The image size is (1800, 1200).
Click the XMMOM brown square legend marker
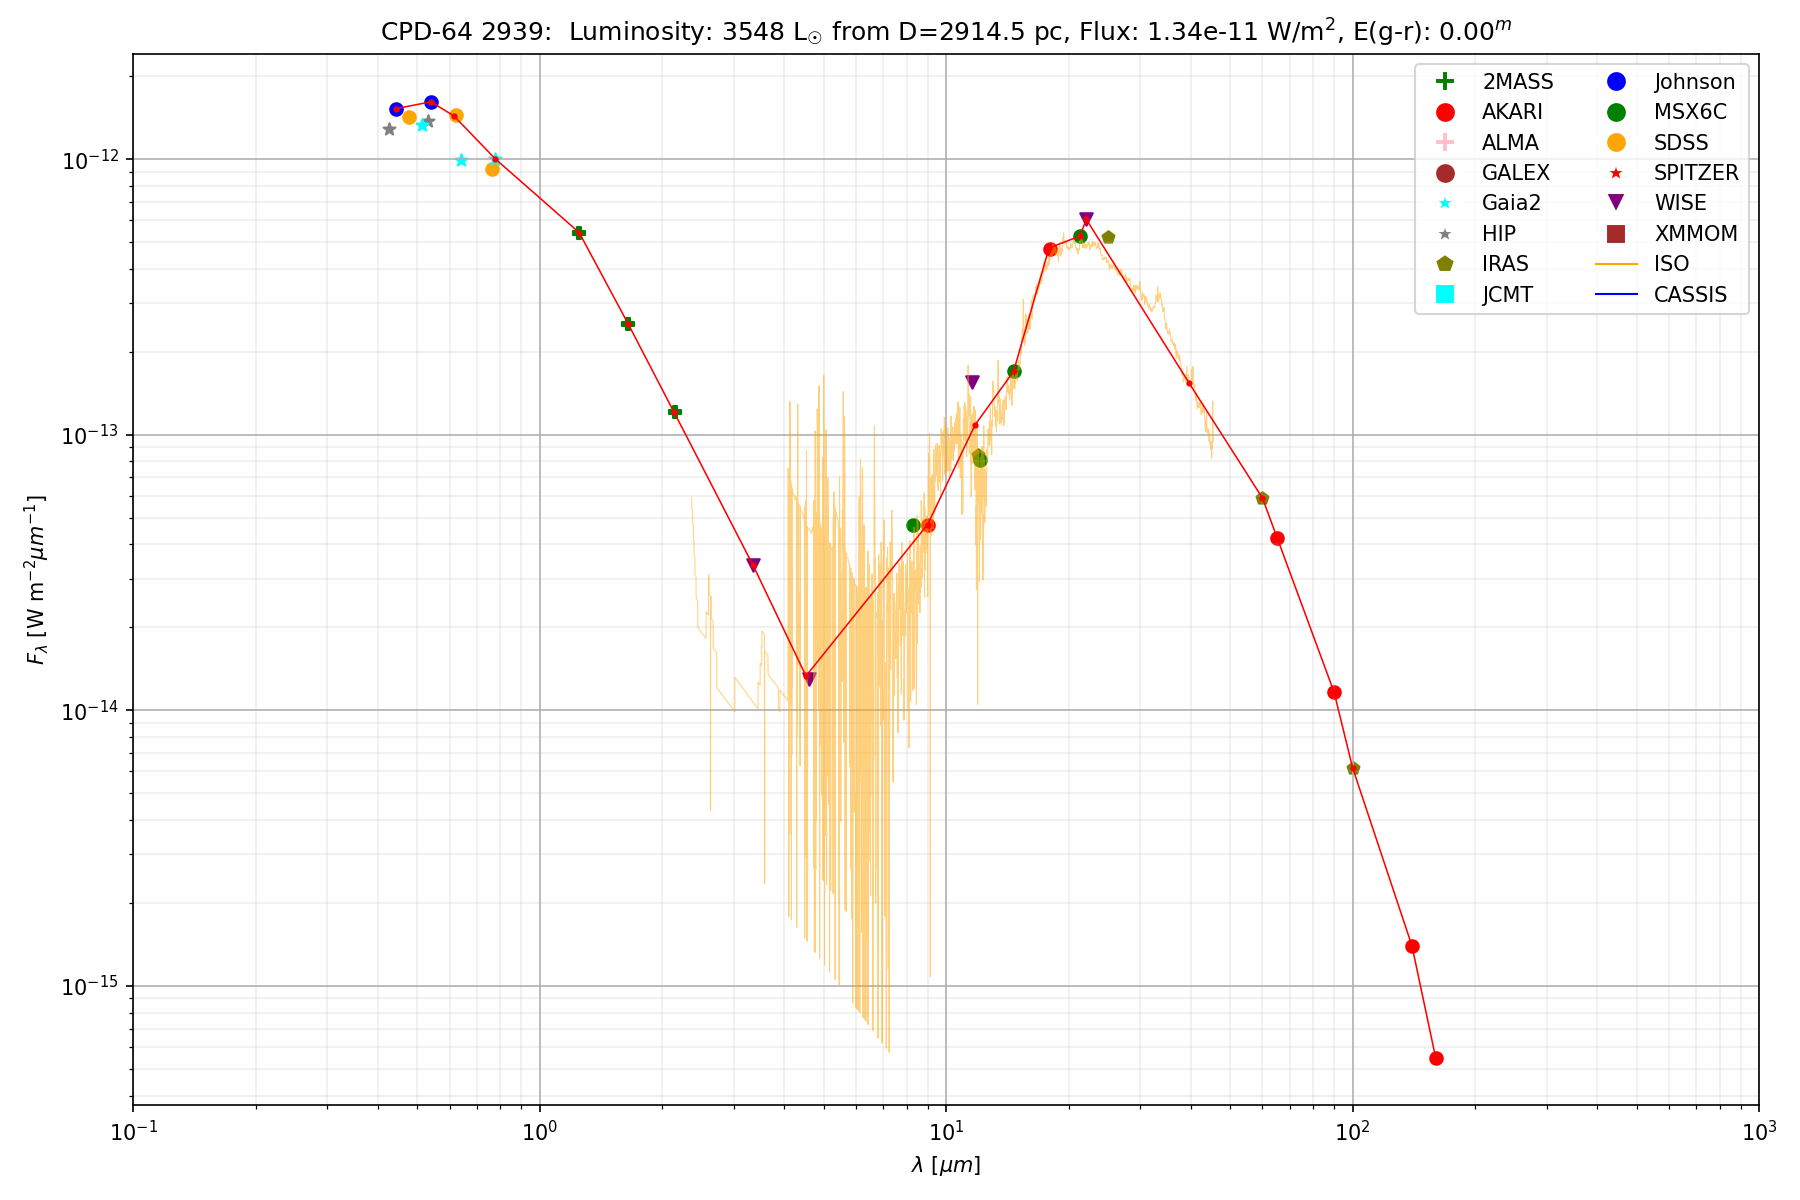point(1616,234)
